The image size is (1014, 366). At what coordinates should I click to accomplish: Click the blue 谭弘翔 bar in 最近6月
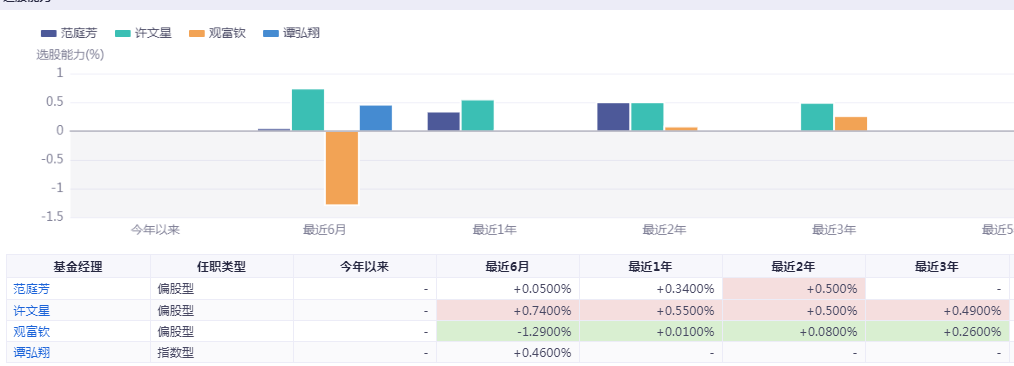coord(376,118)
